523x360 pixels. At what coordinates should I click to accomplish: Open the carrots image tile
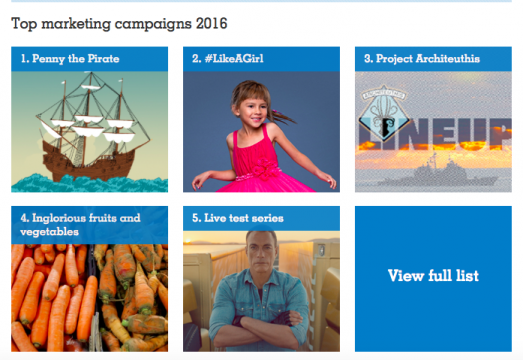tap(89, 298)
